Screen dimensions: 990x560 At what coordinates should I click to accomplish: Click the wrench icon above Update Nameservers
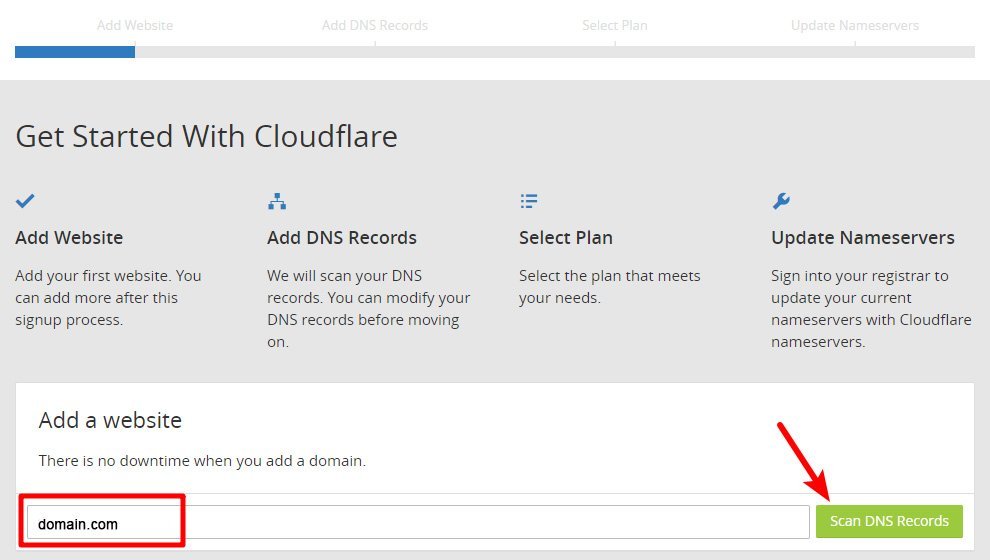[781, 201]
